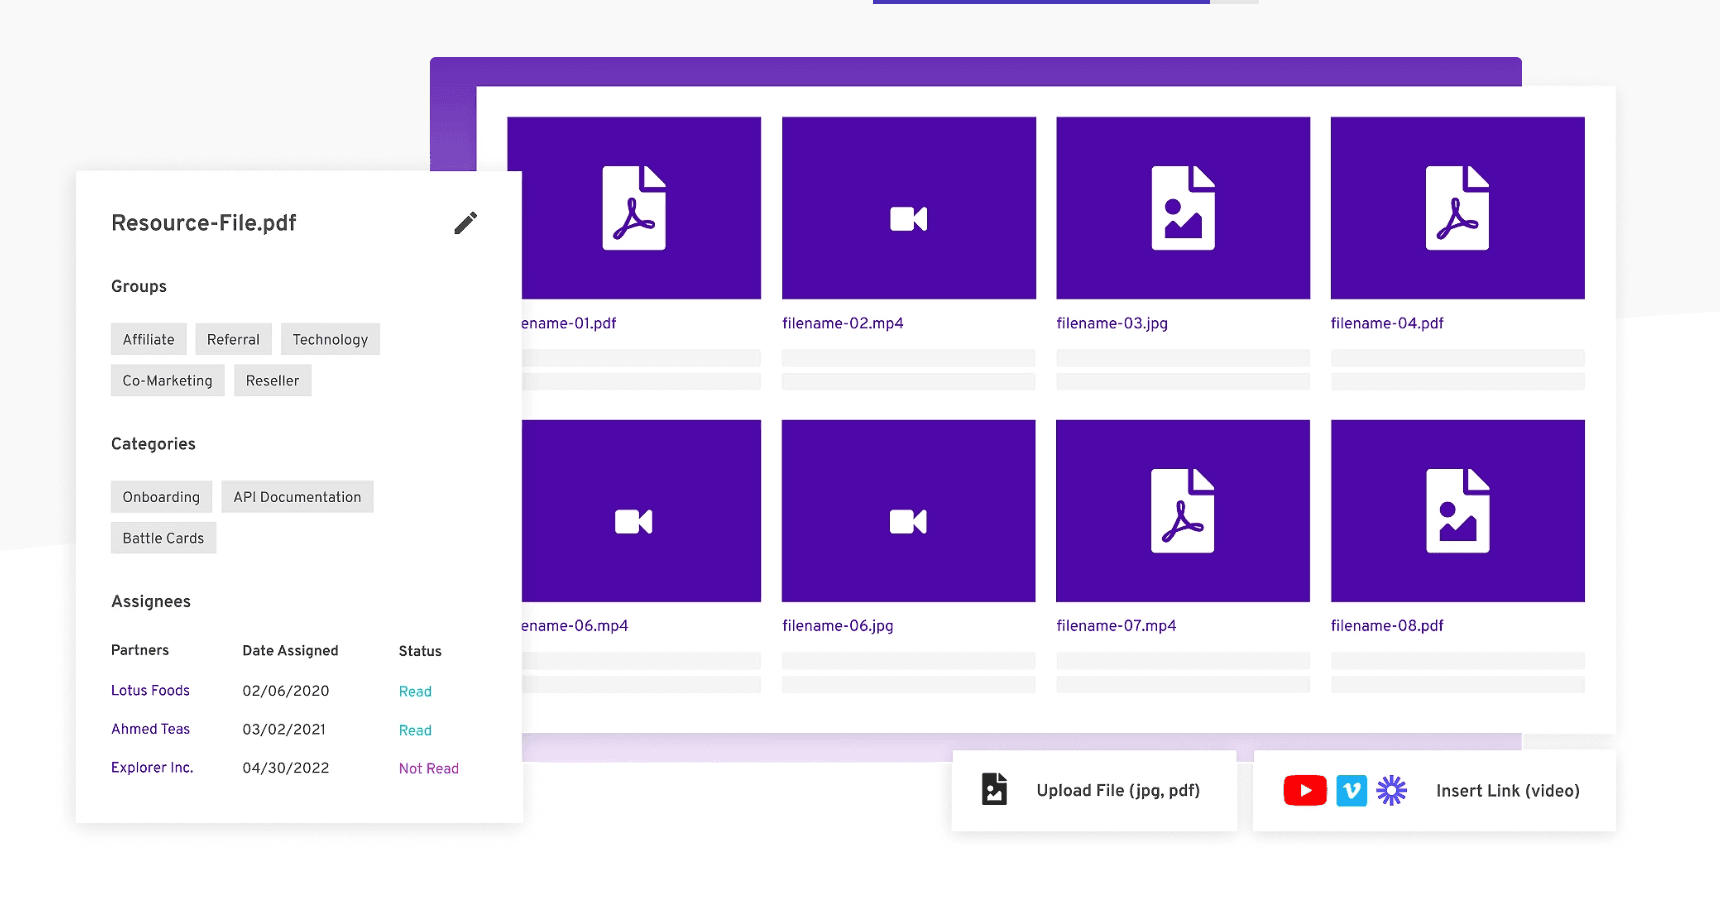Click the pencil edit icon beside Resource-File.pdf

click(465, 222)
